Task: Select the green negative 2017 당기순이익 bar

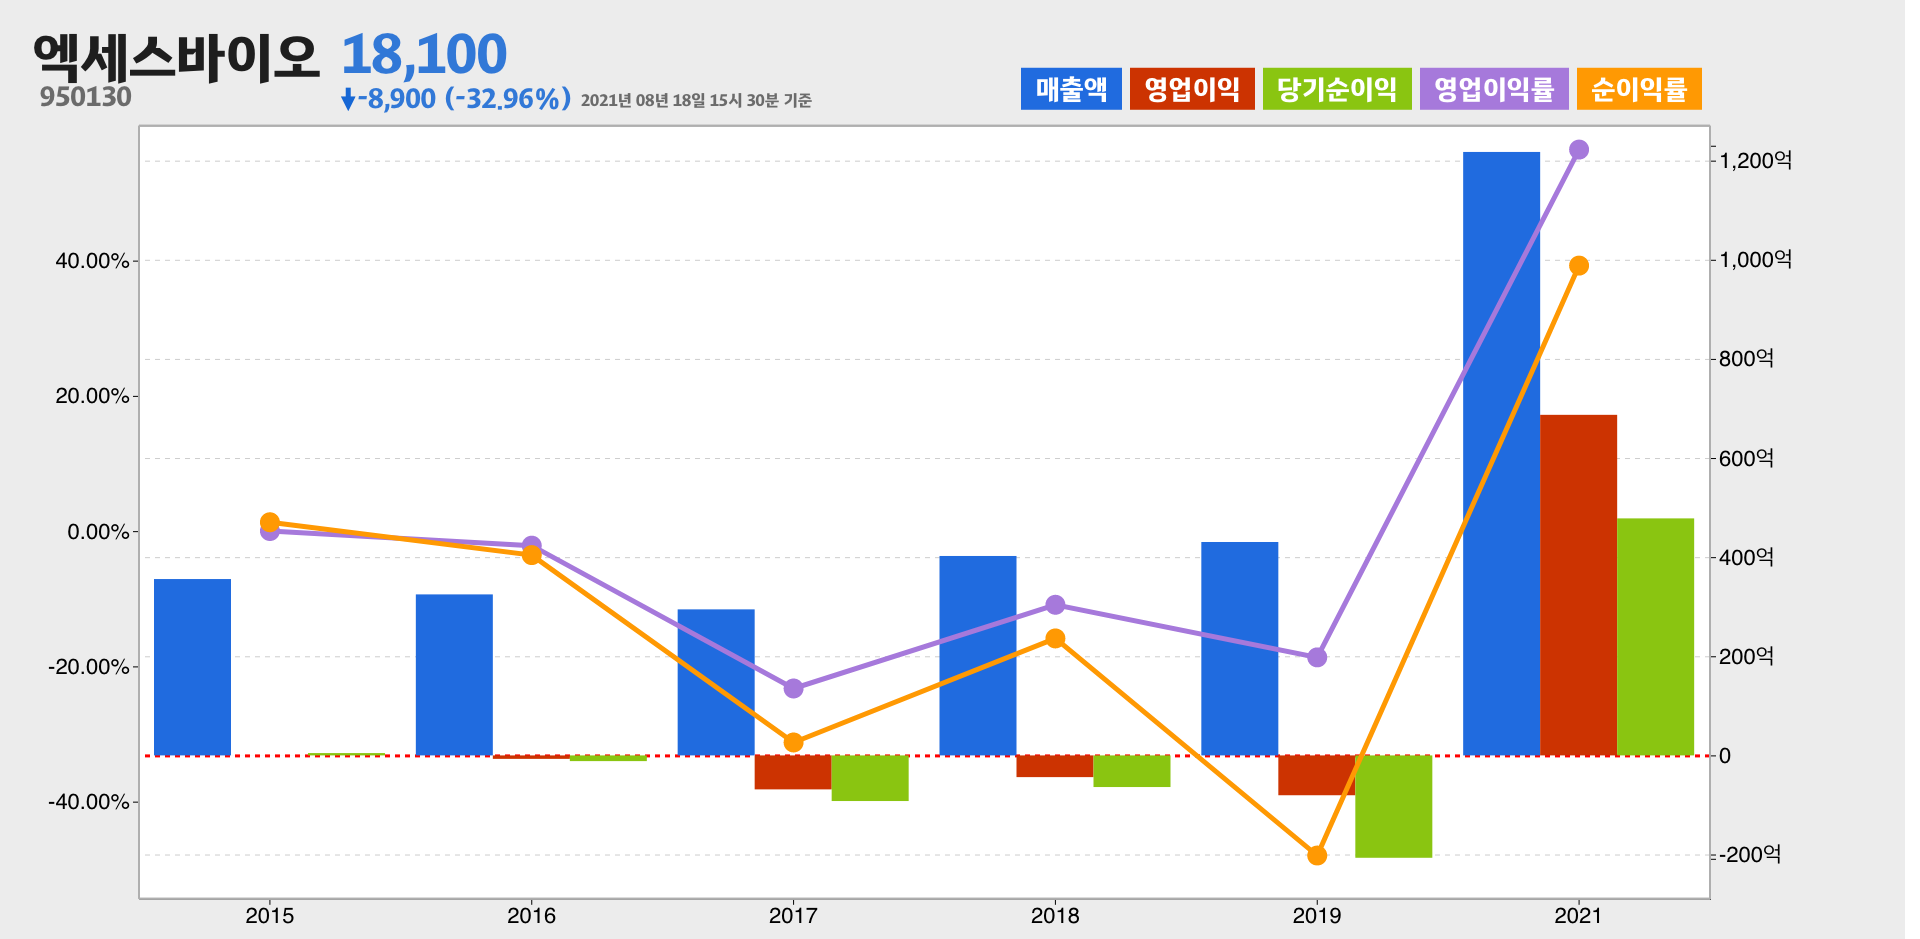Action: [870, 778]
